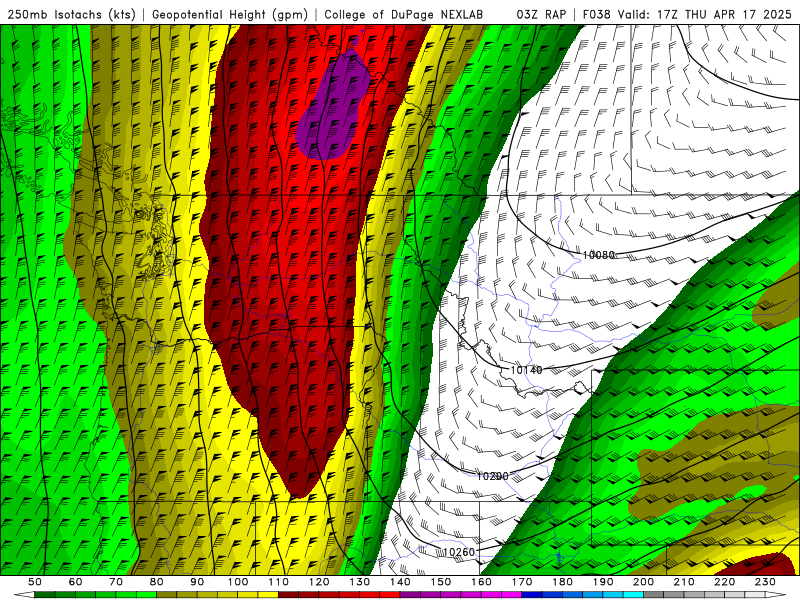Click the 140 value on the color scale

click(400, 582)
